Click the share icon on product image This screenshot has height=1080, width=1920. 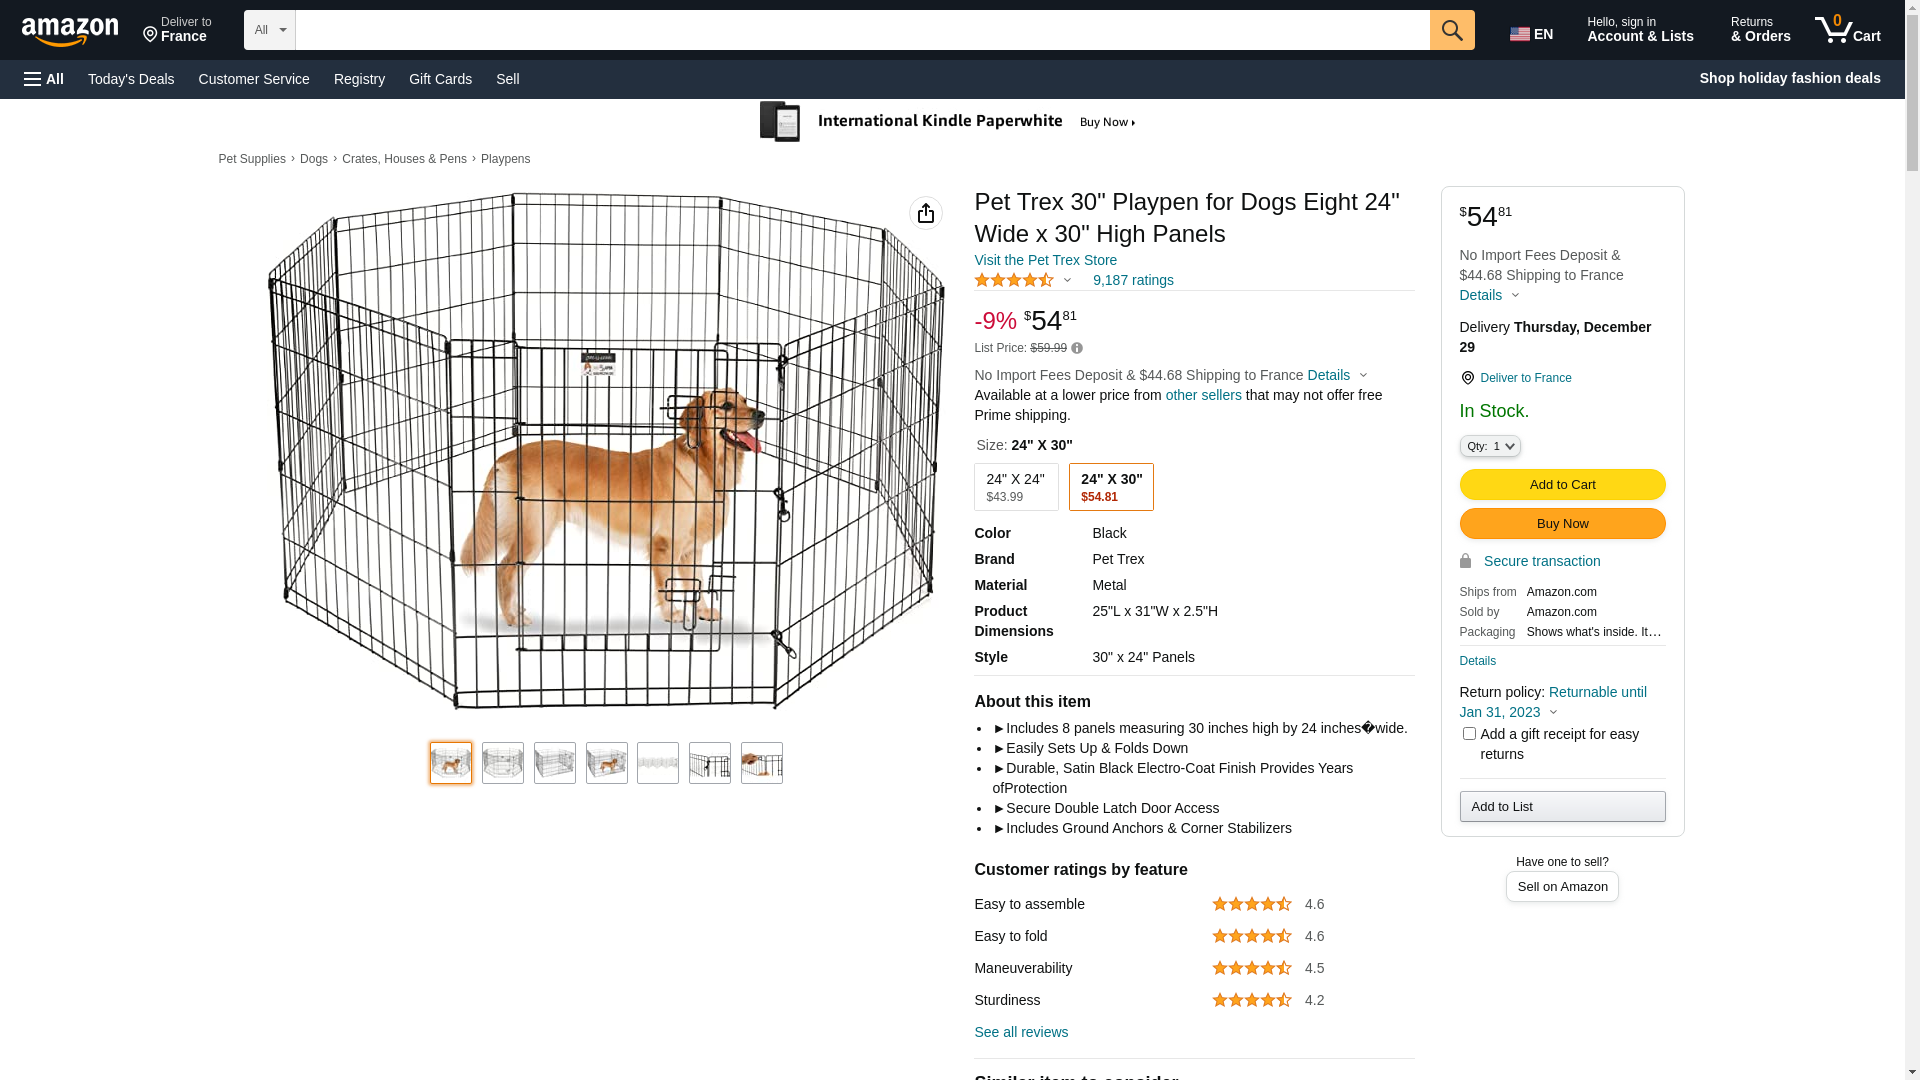coord(926,213)
